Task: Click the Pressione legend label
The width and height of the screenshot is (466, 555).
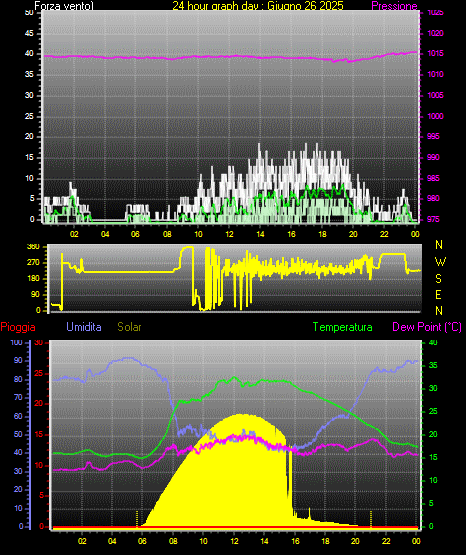Action: pyautogui.click(x=394, y=6)
